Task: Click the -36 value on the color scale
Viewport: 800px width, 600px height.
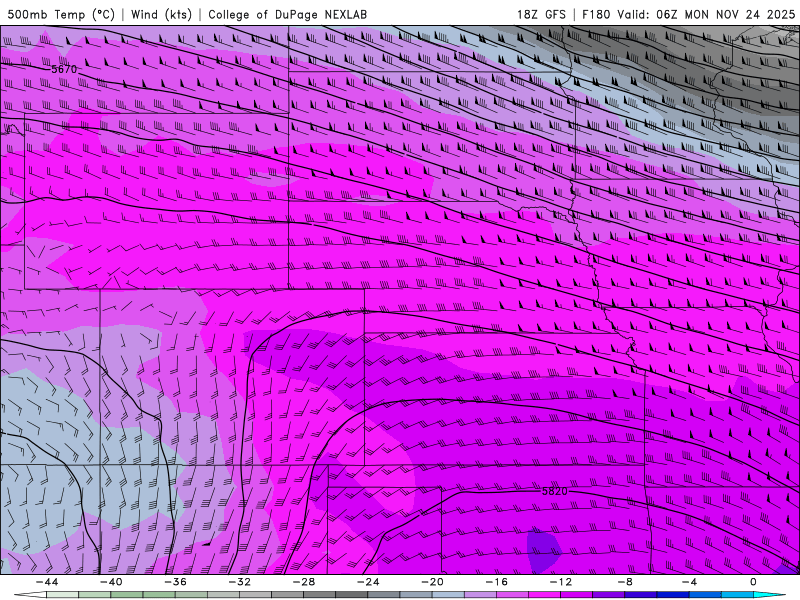Action: pos(175,582)
